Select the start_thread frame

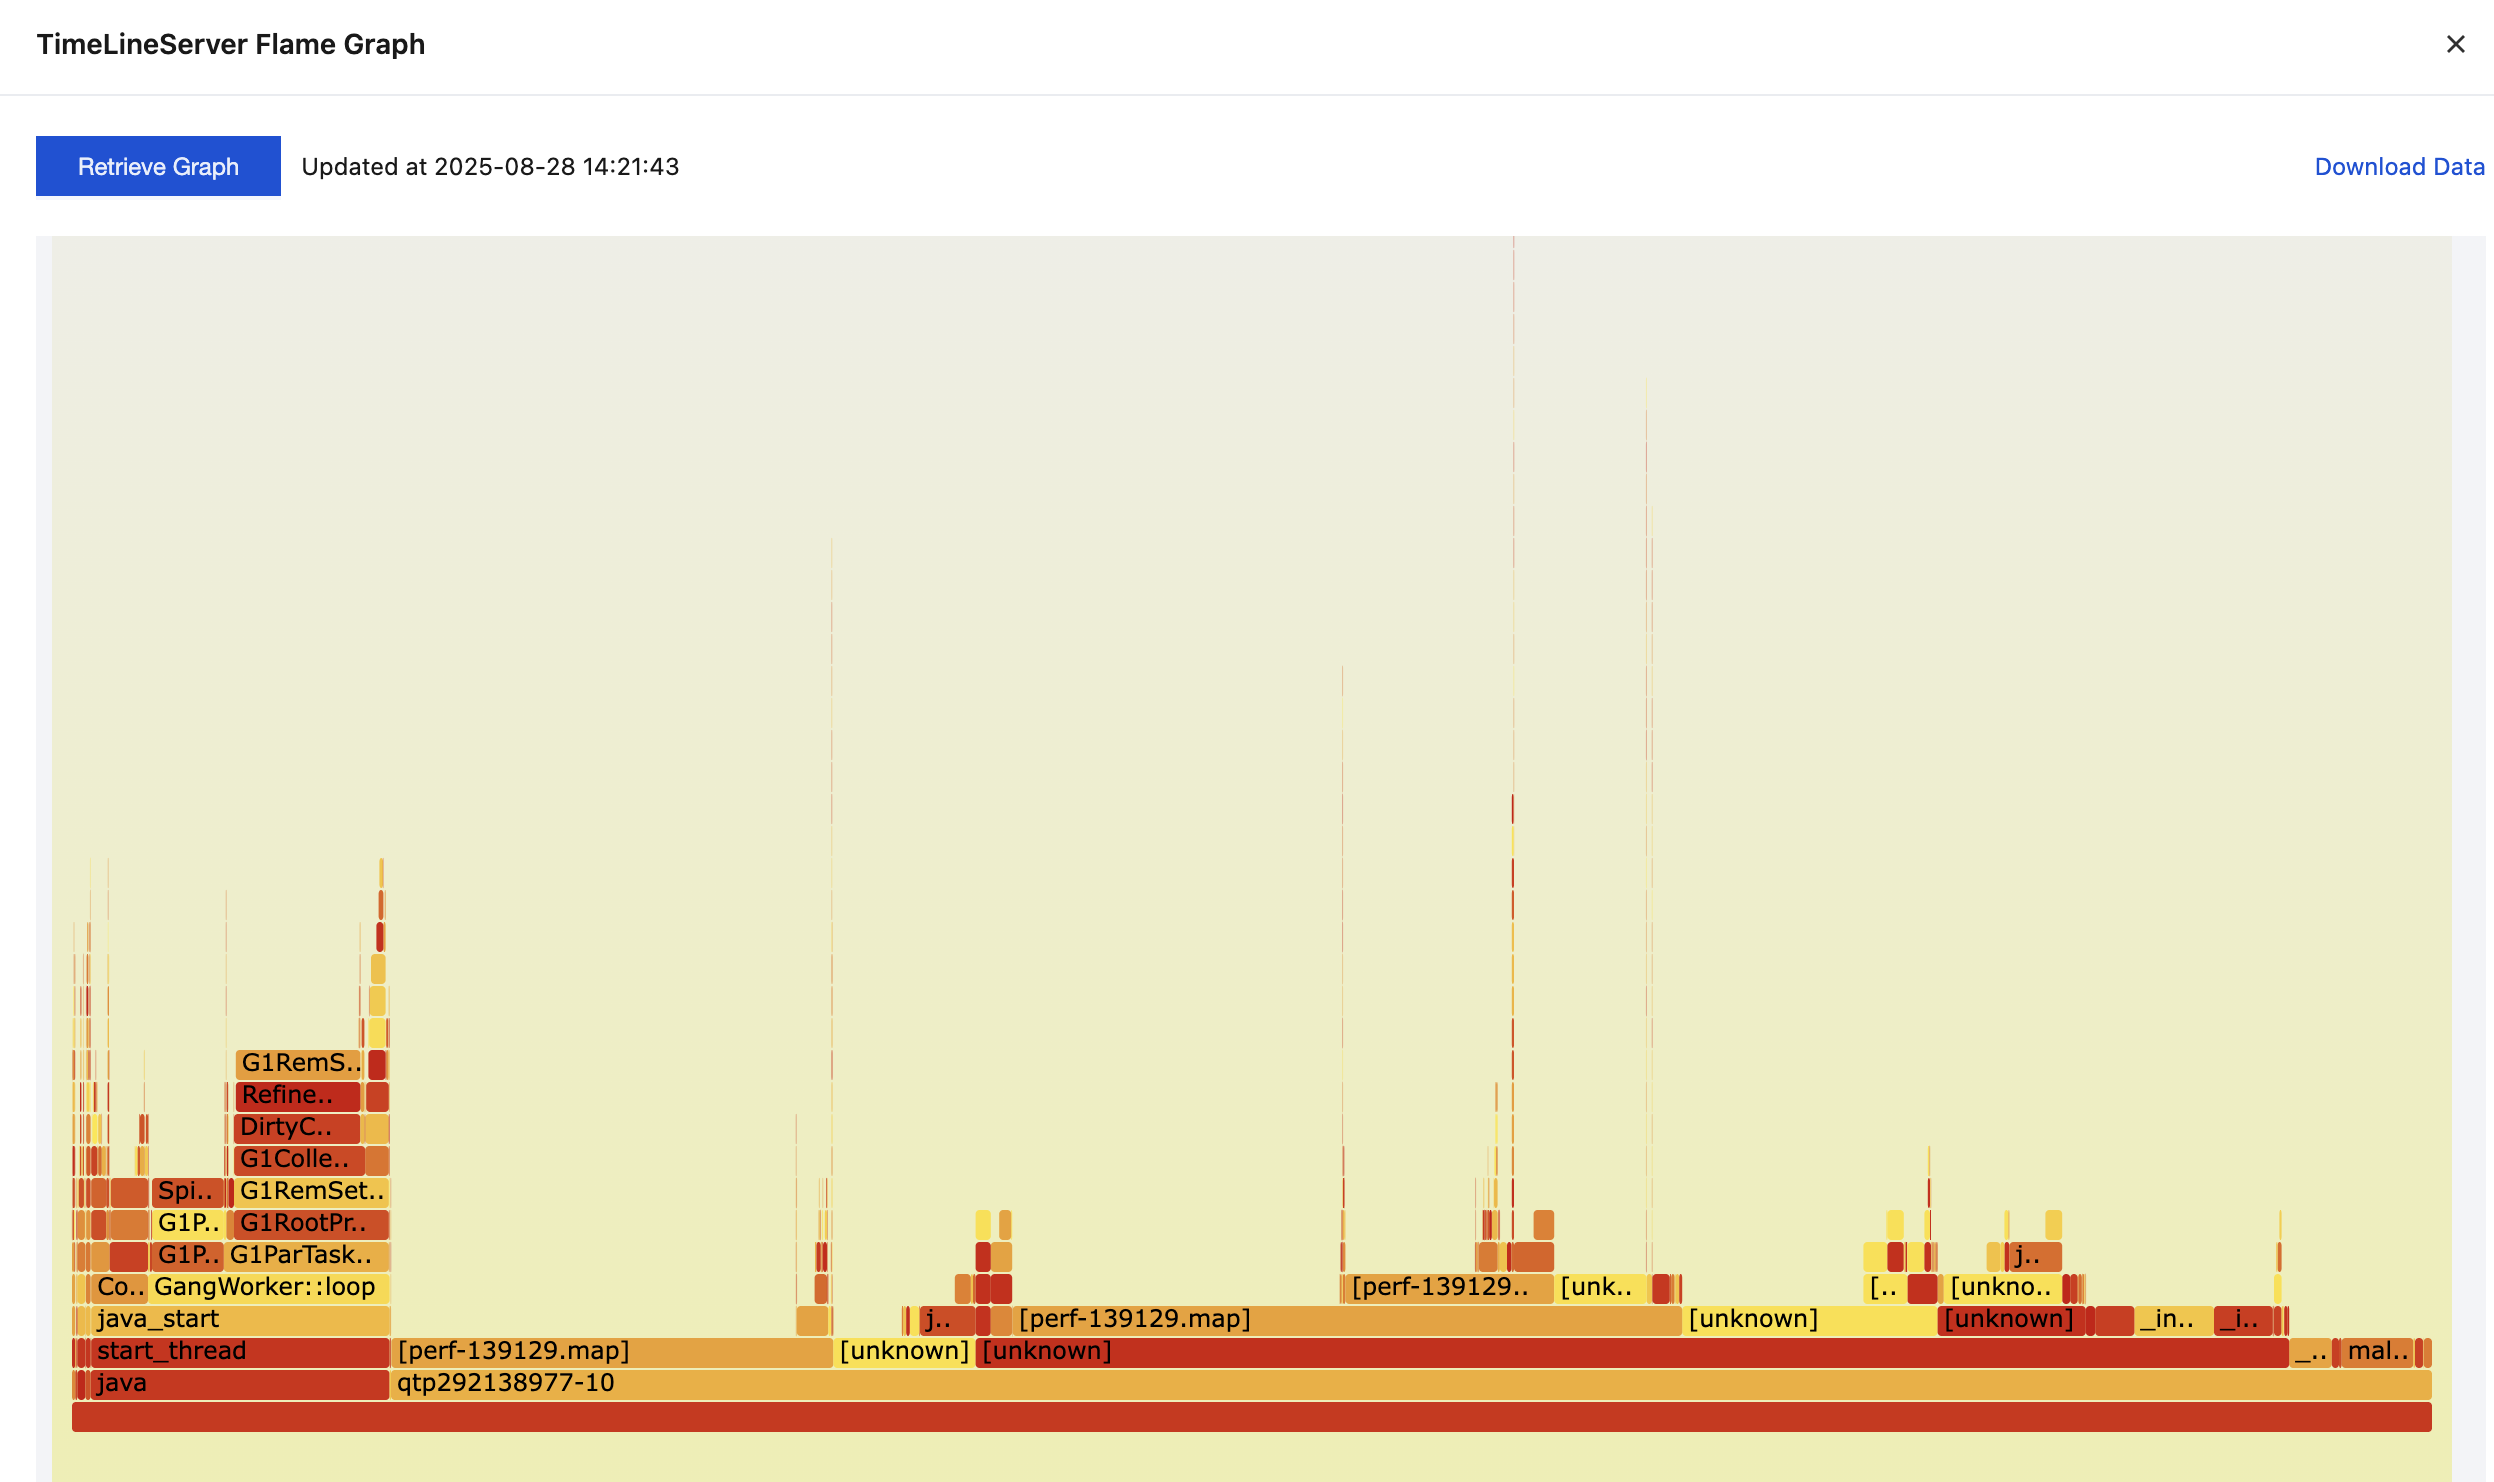point(240,1352)
